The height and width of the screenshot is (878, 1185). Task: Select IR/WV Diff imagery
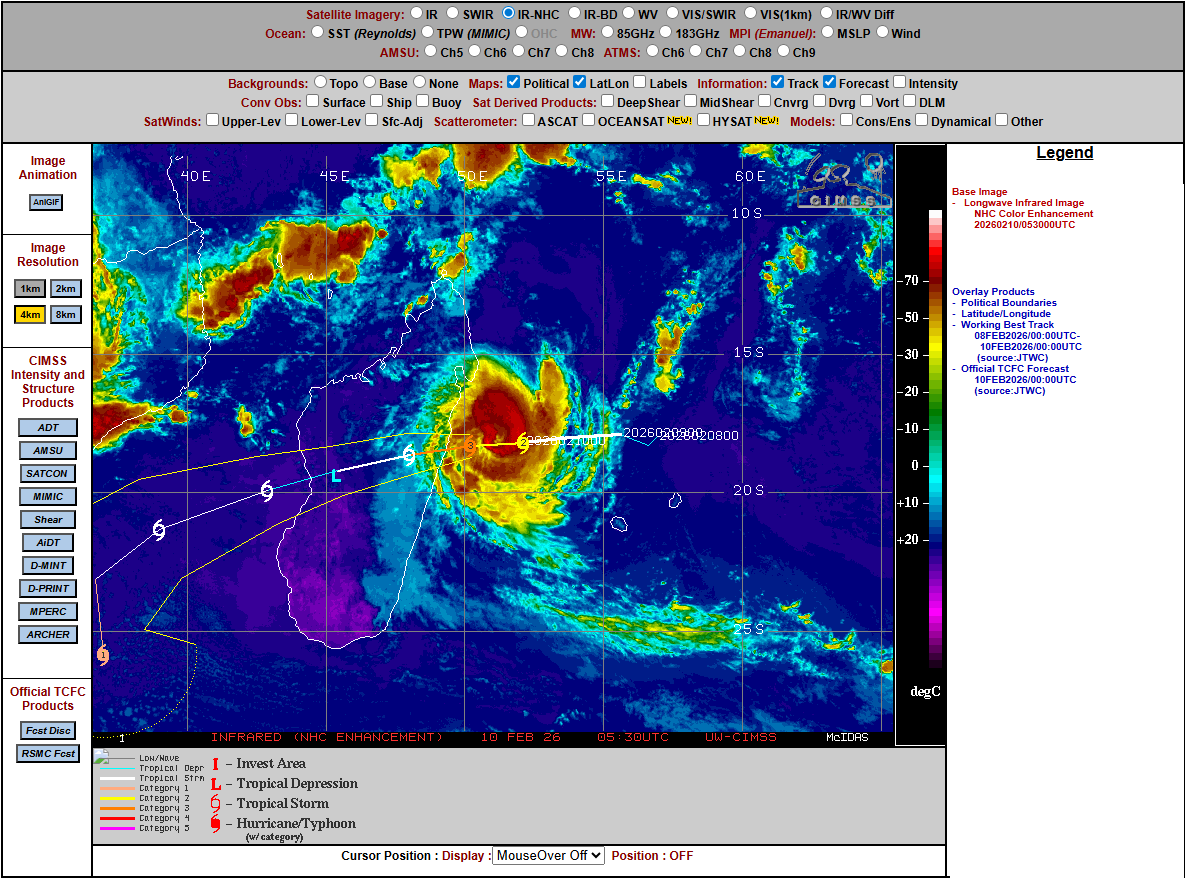click(827, 13)
